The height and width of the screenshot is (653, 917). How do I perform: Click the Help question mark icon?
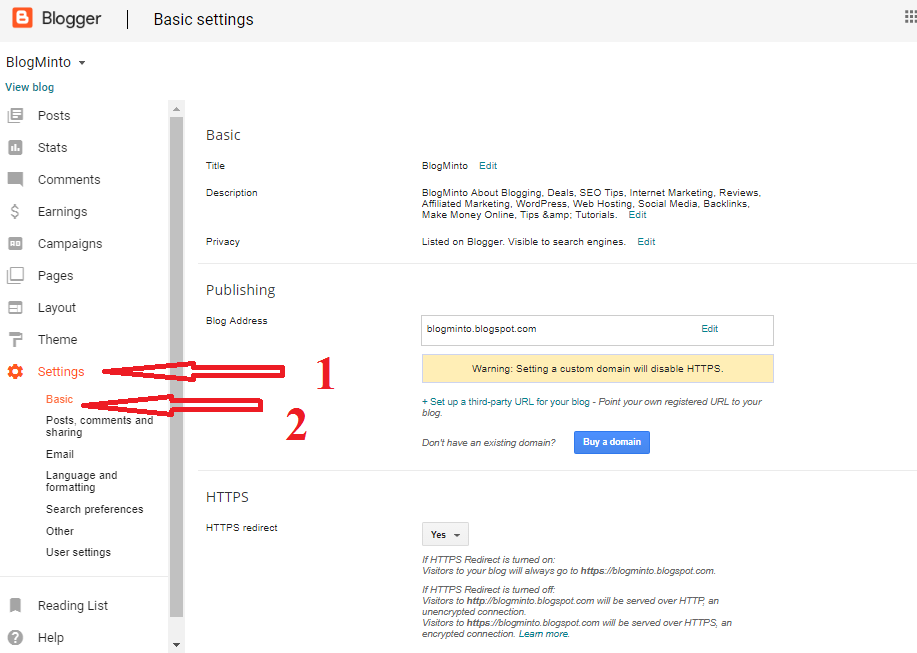pos(15,637)
